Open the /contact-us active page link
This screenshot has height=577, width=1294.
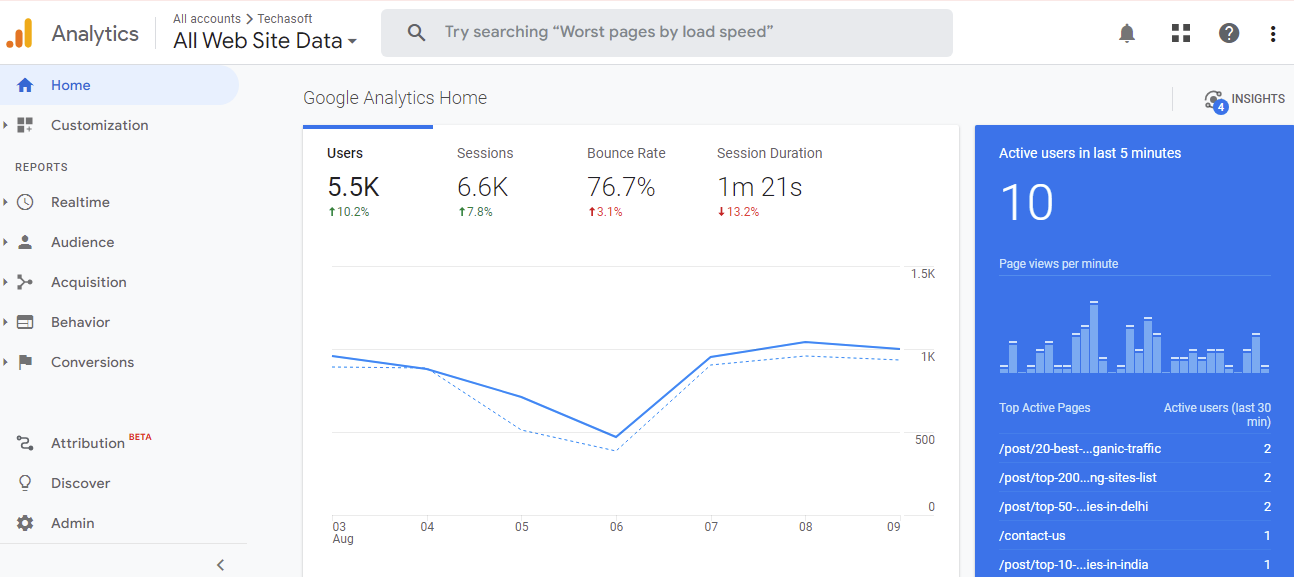click(x=1032, y=535)
